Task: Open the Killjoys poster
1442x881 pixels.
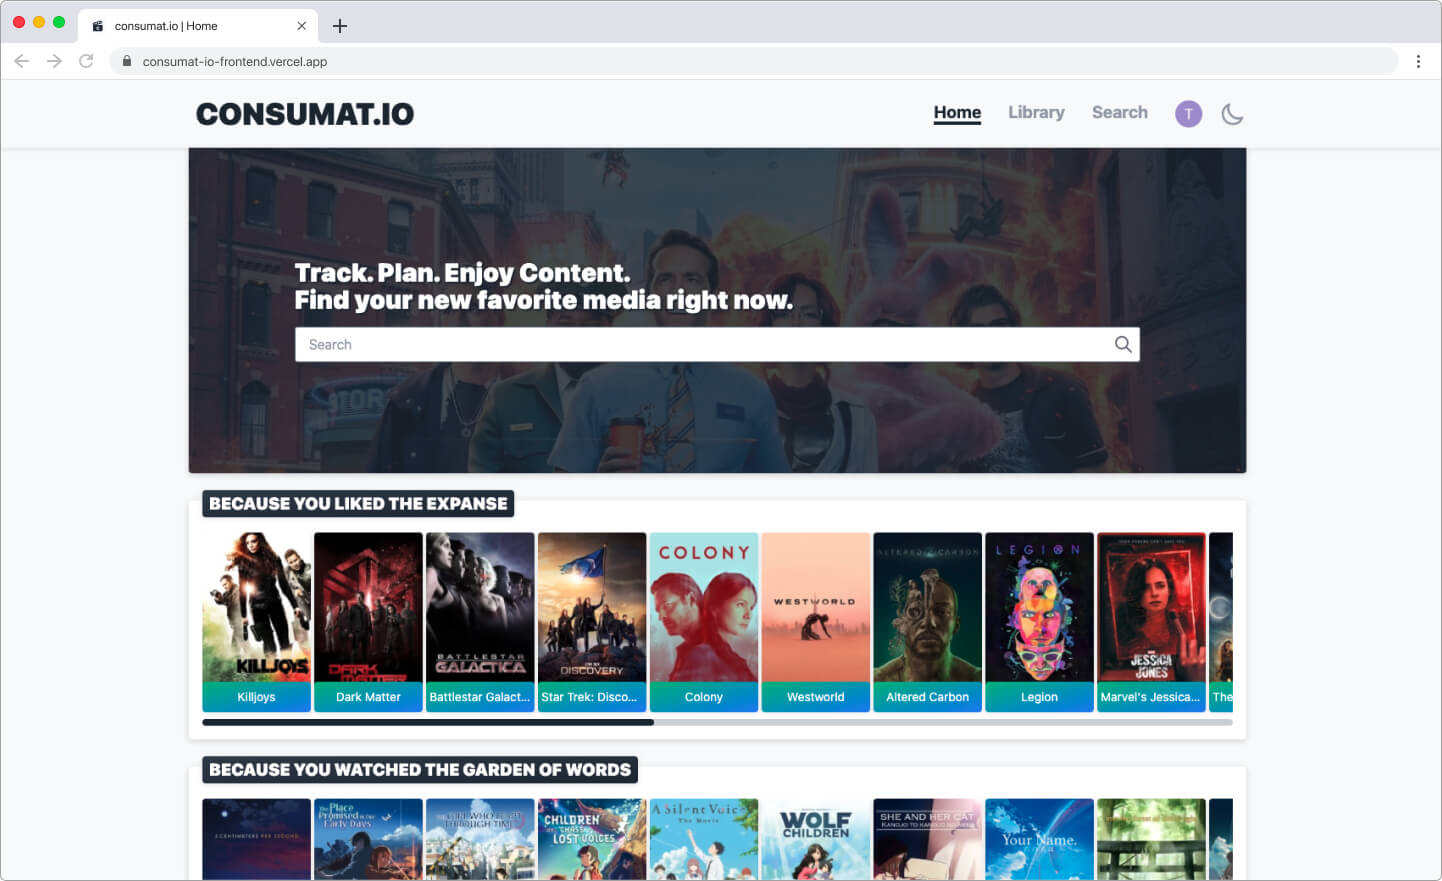Action: pyautogui.click(x=256, y=608)
